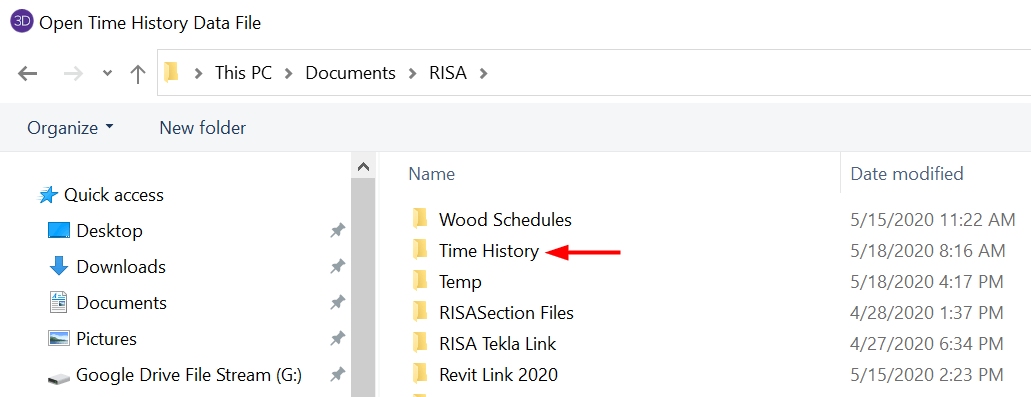Click date 5/15/2020 11:22 AM
The width and height of the screenshot is (1031, 397).
(932, 220)
